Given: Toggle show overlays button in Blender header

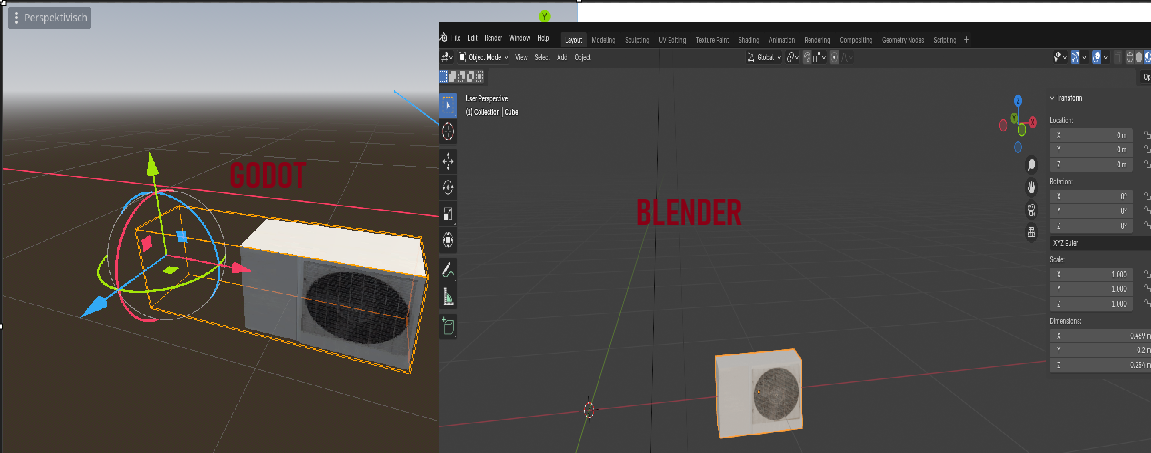Looking at the screenshot, I should coord(1096,57).
